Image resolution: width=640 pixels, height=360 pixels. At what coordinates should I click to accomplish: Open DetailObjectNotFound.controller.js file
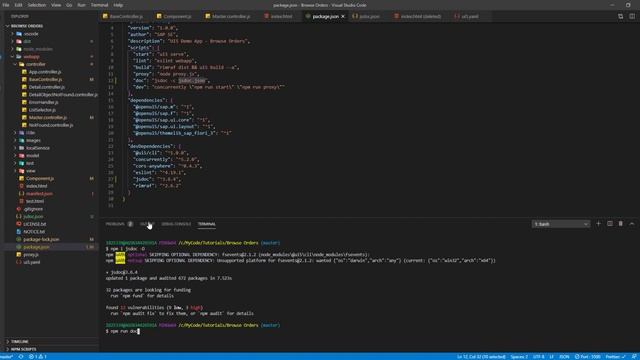click(x=63, y=95)
